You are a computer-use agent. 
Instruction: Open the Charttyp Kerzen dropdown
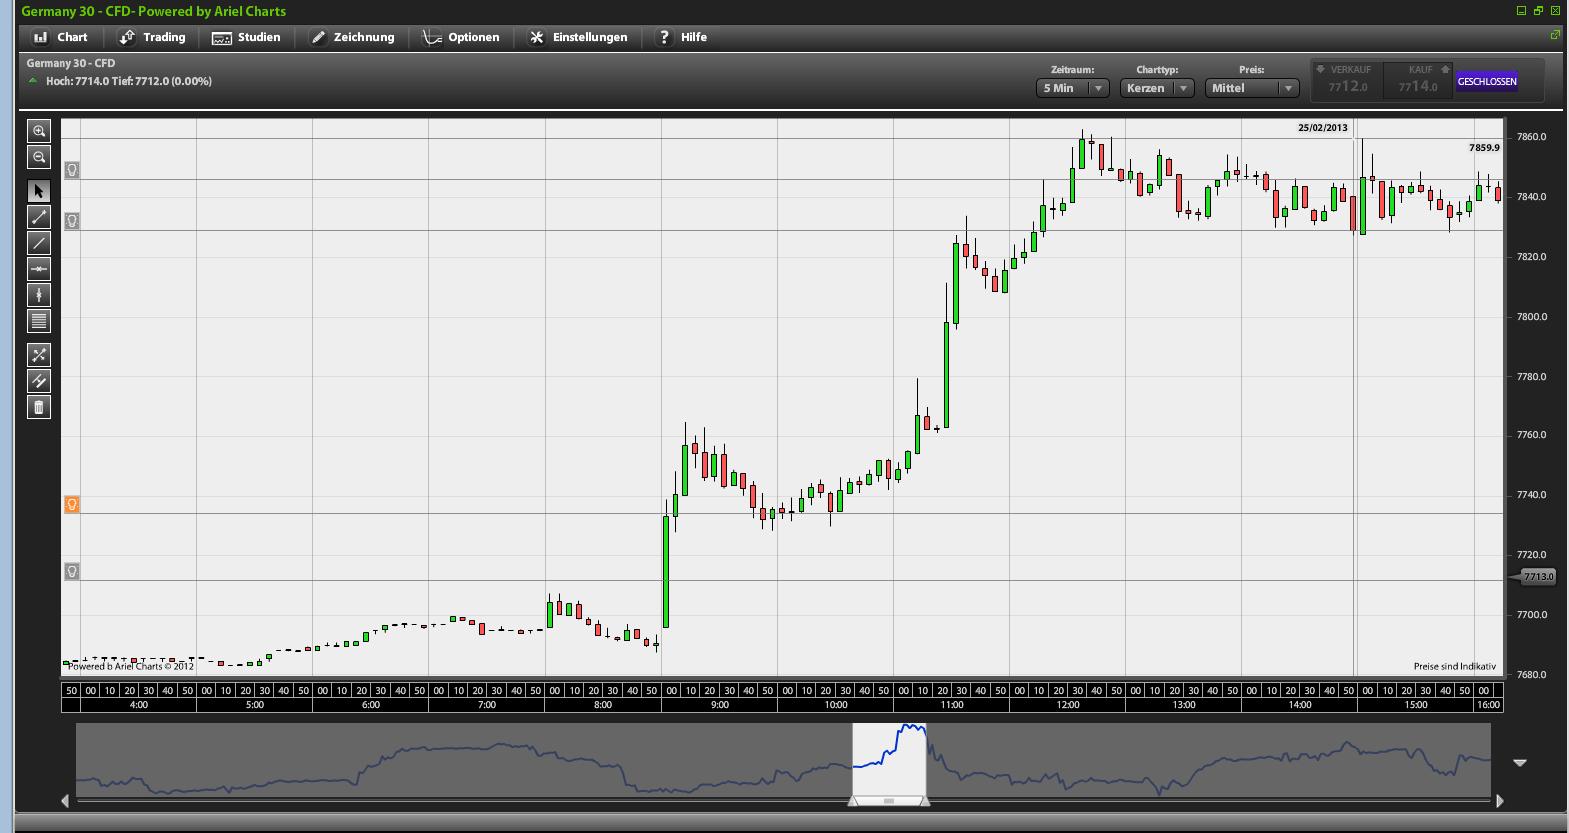tap(1158, 88)
